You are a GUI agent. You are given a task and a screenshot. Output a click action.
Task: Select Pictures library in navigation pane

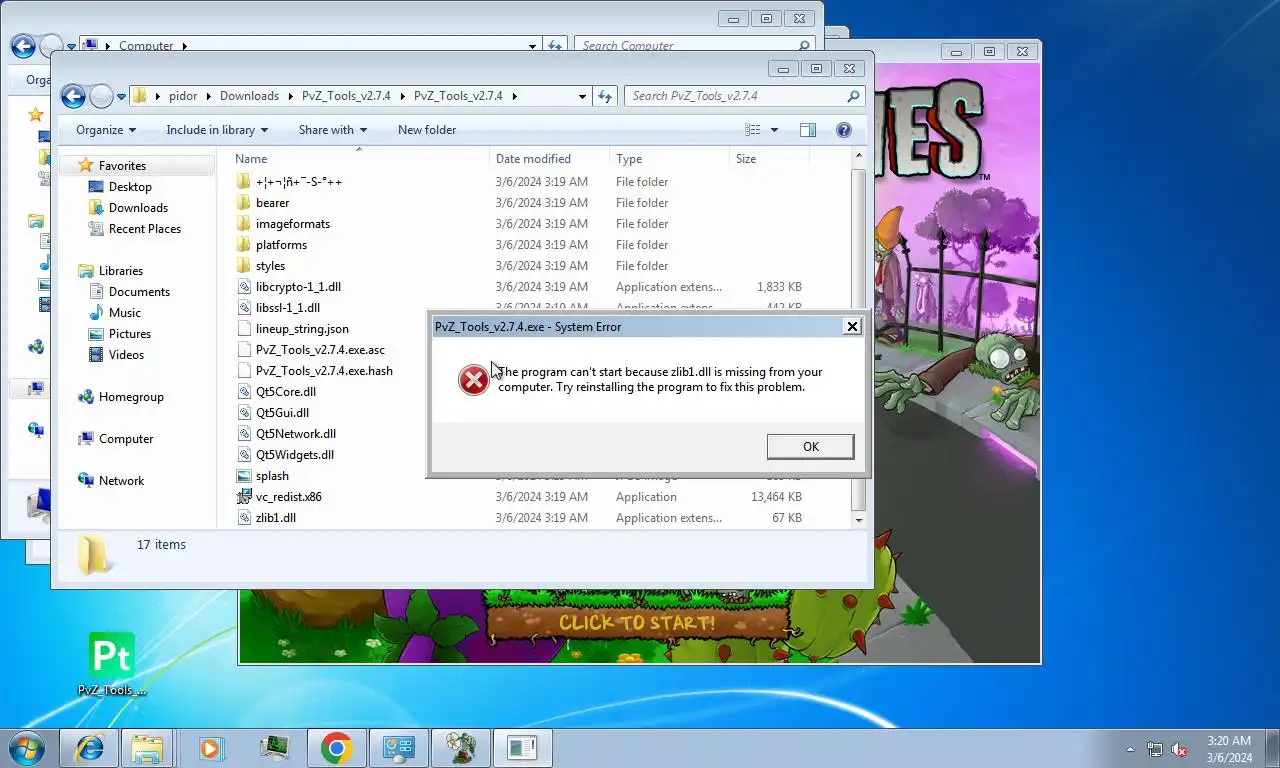(x=130, y=334)
